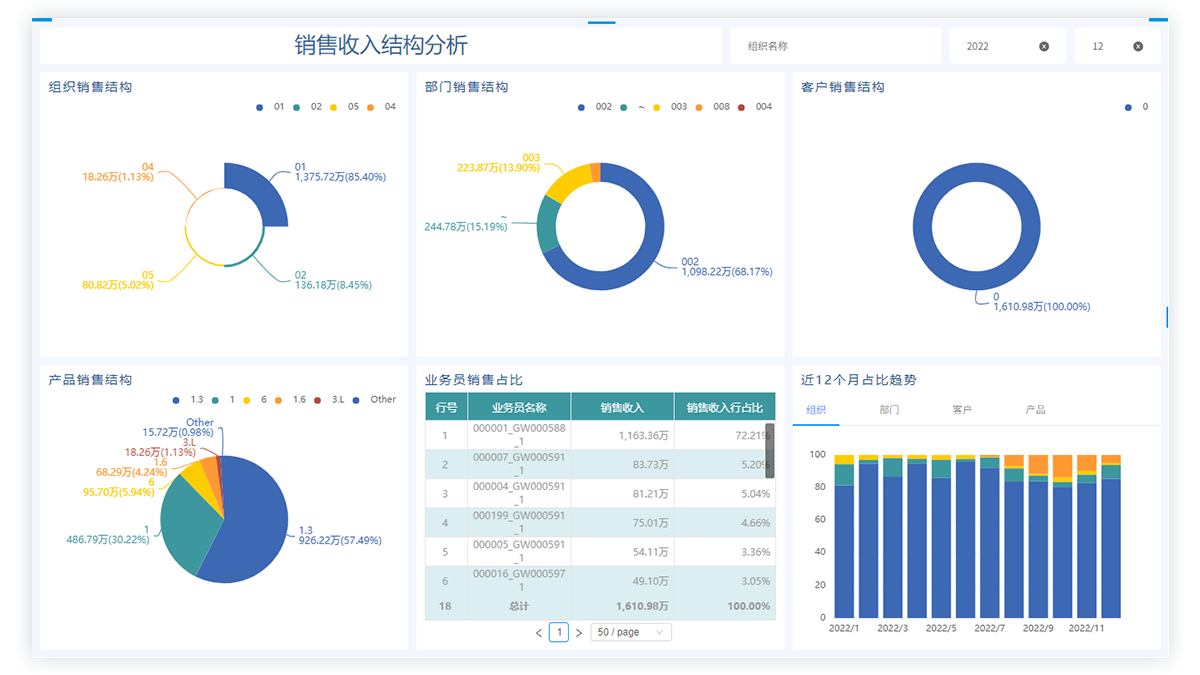Toggle legend item 008 in 部门销售结构
Viewport: 1200px width, 675px height.
712,107
